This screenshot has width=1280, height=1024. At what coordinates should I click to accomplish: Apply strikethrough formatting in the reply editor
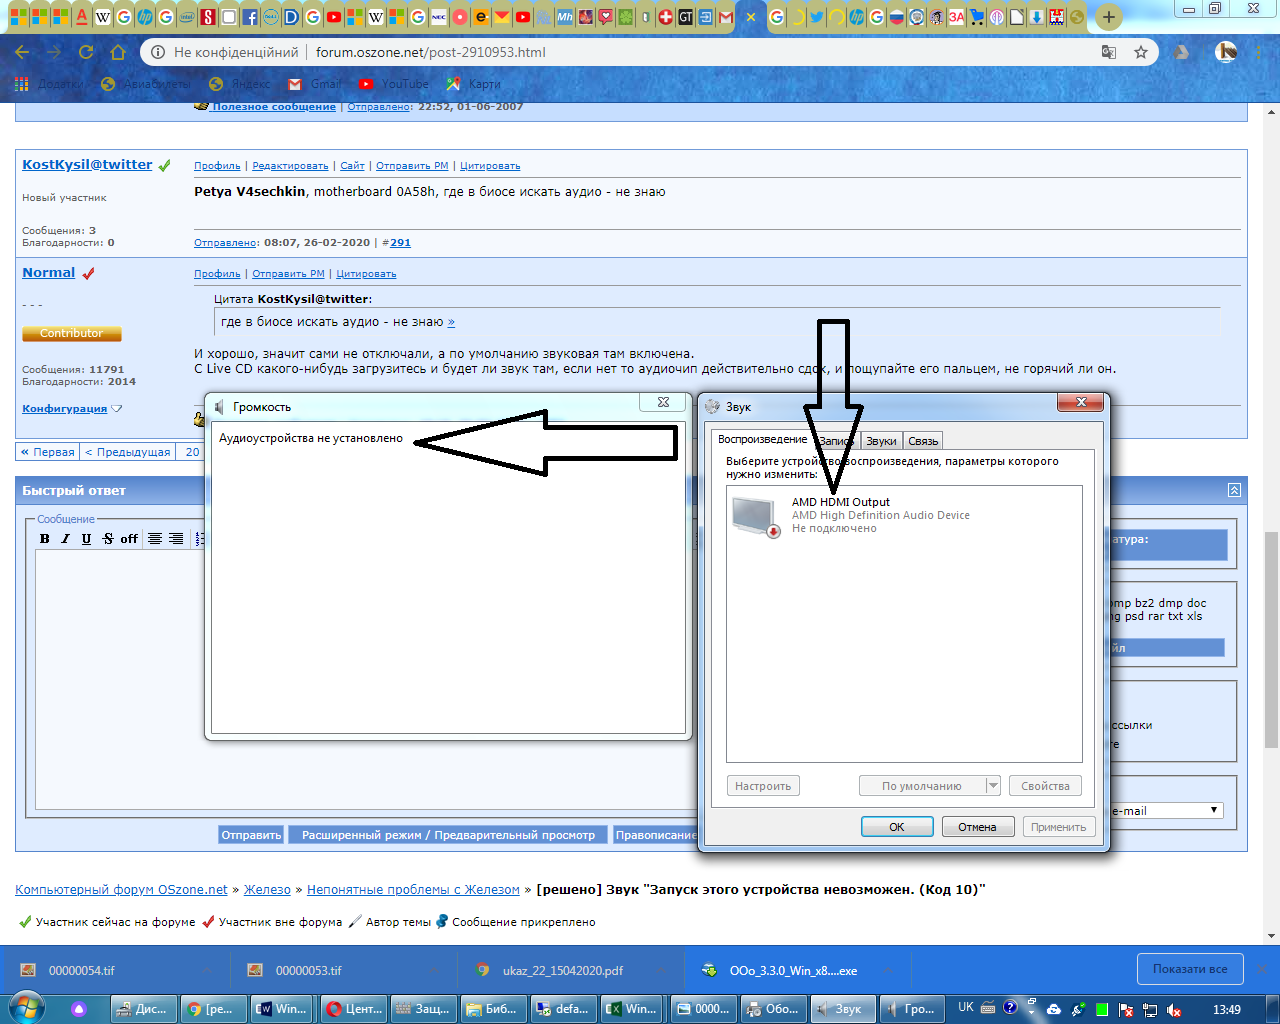108,538
